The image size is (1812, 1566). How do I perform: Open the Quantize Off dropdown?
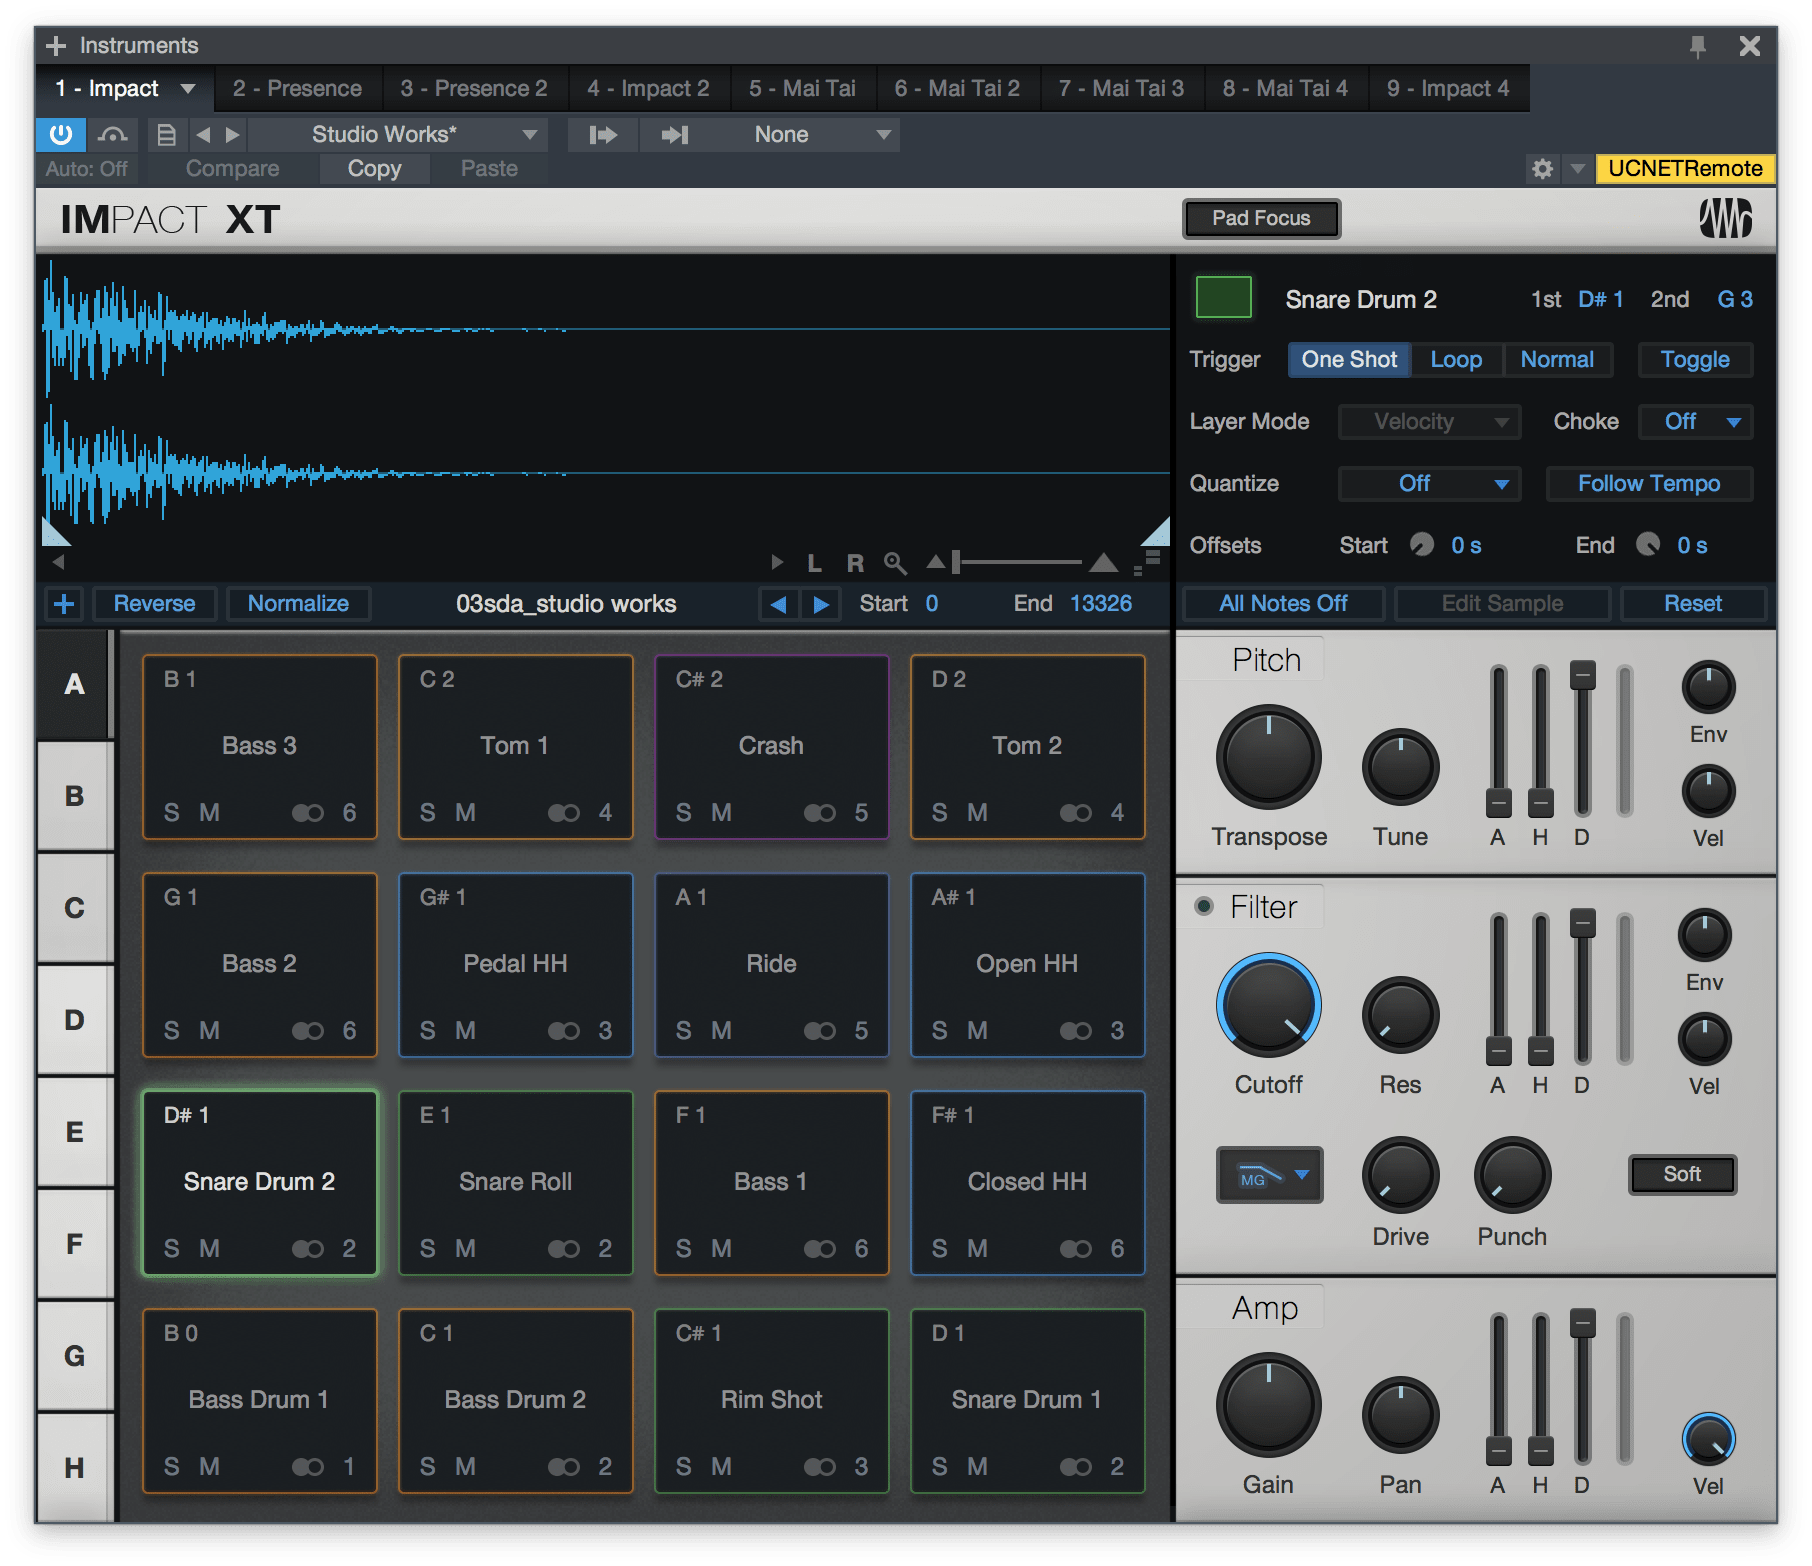(x=1429, y=483)
